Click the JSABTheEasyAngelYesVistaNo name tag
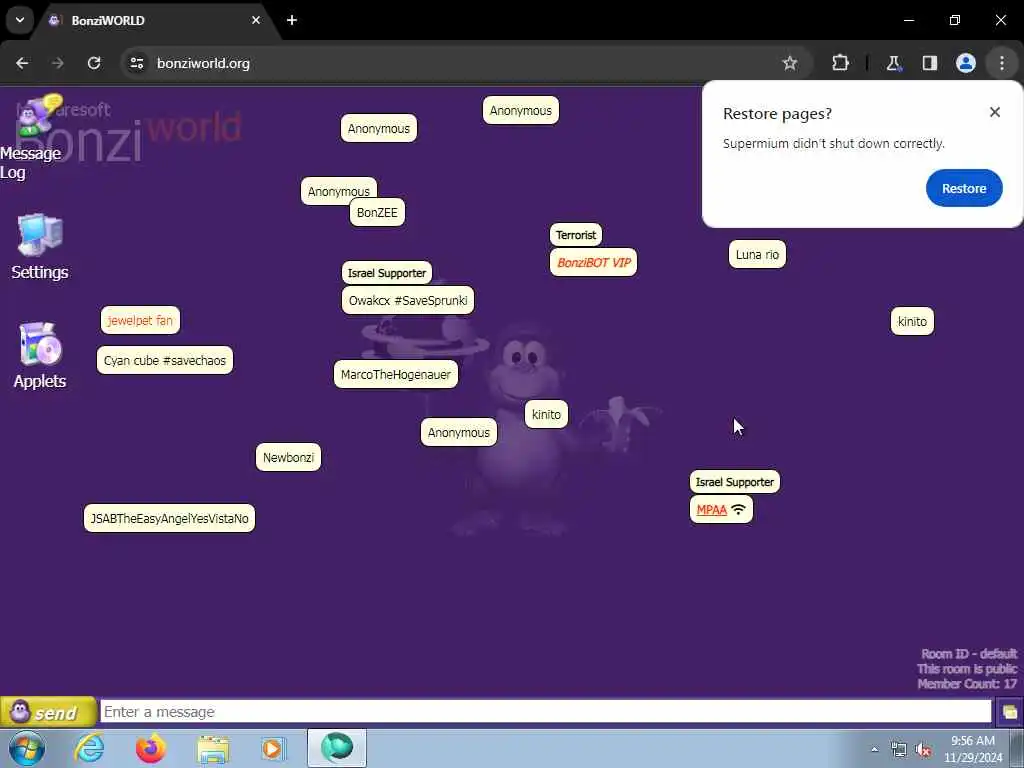Image resolution: width=1024 pixels, height=768 pixels. [169, 519]
